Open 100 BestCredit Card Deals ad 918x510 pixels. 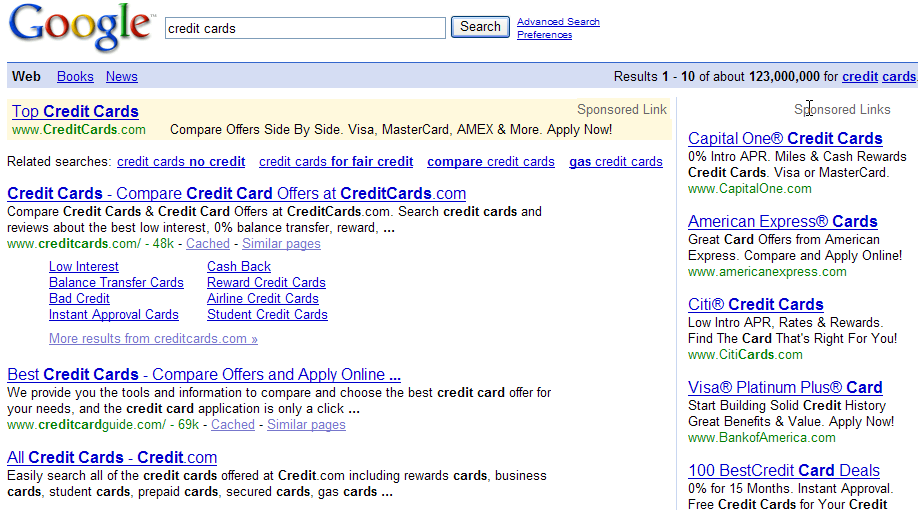(784, 471)
